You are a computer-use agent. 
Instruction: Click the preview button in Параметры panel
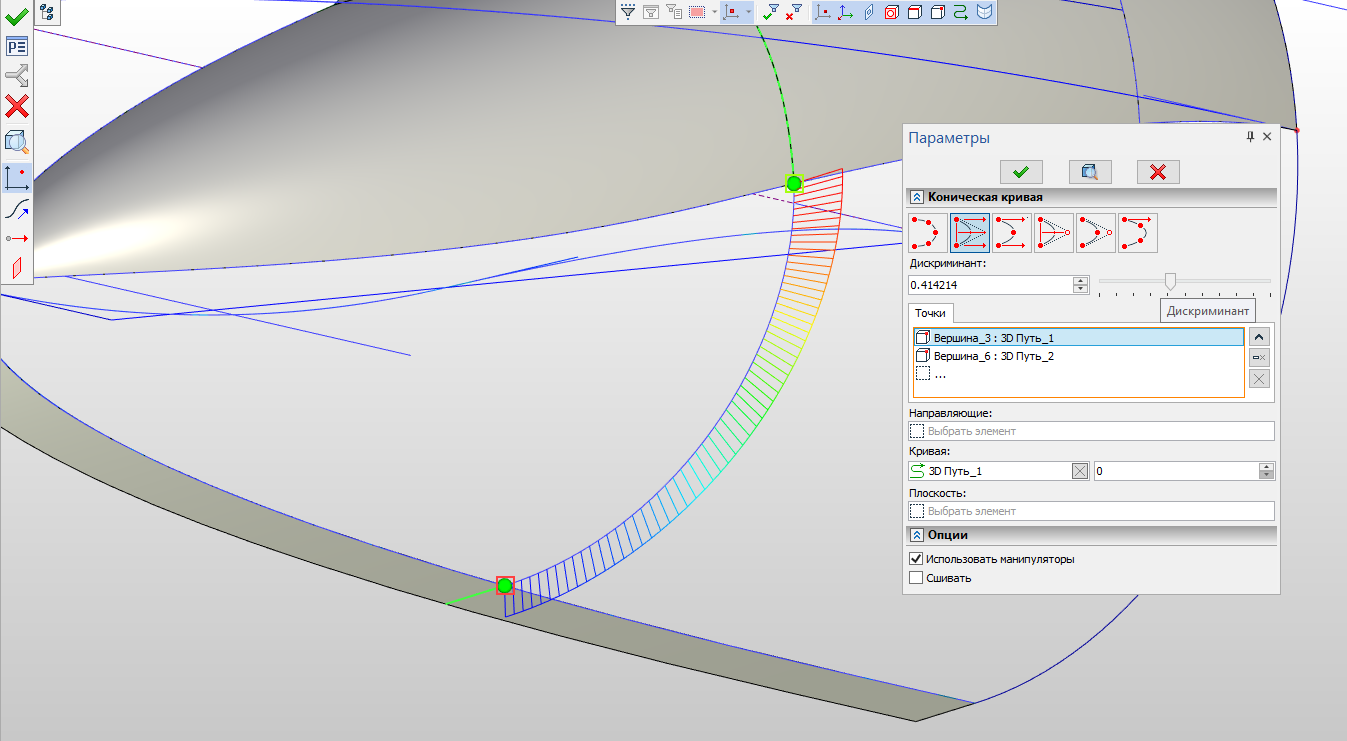point(1090,172)
